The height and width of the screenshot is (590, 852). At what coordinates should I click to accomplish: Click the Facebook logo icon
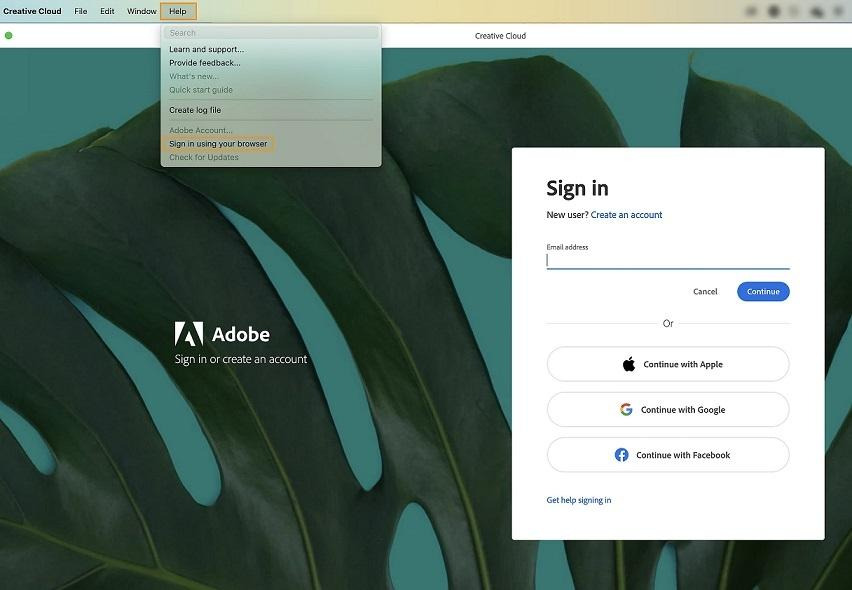click(x=622, y=455)
